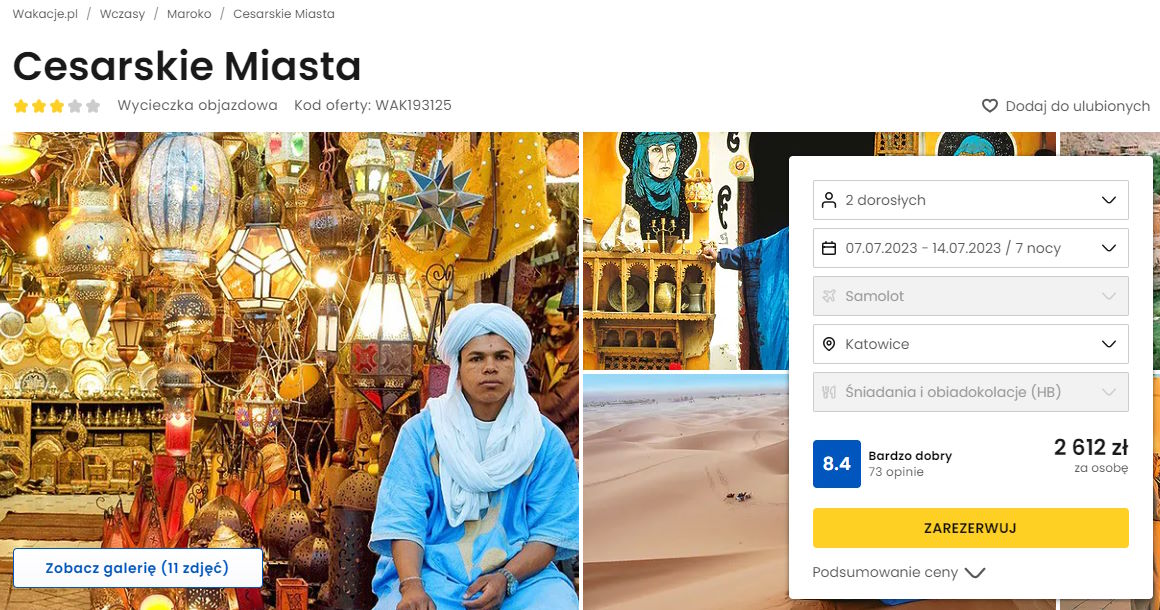Image resolution: width=1160 pixels, height=610 pixels.
Task: Open the desert dunes photo thumbnail
Action: click(686, 492)
